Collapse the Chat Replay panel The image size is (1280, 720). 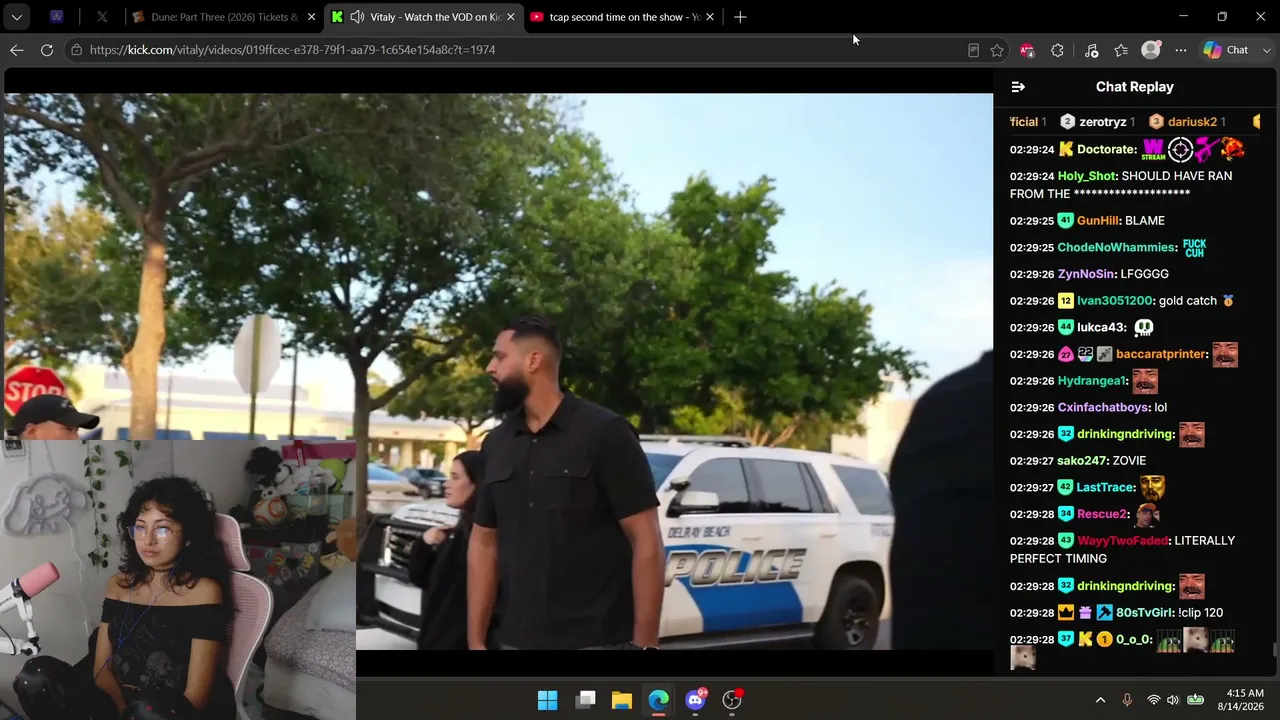coord(1018,87)
